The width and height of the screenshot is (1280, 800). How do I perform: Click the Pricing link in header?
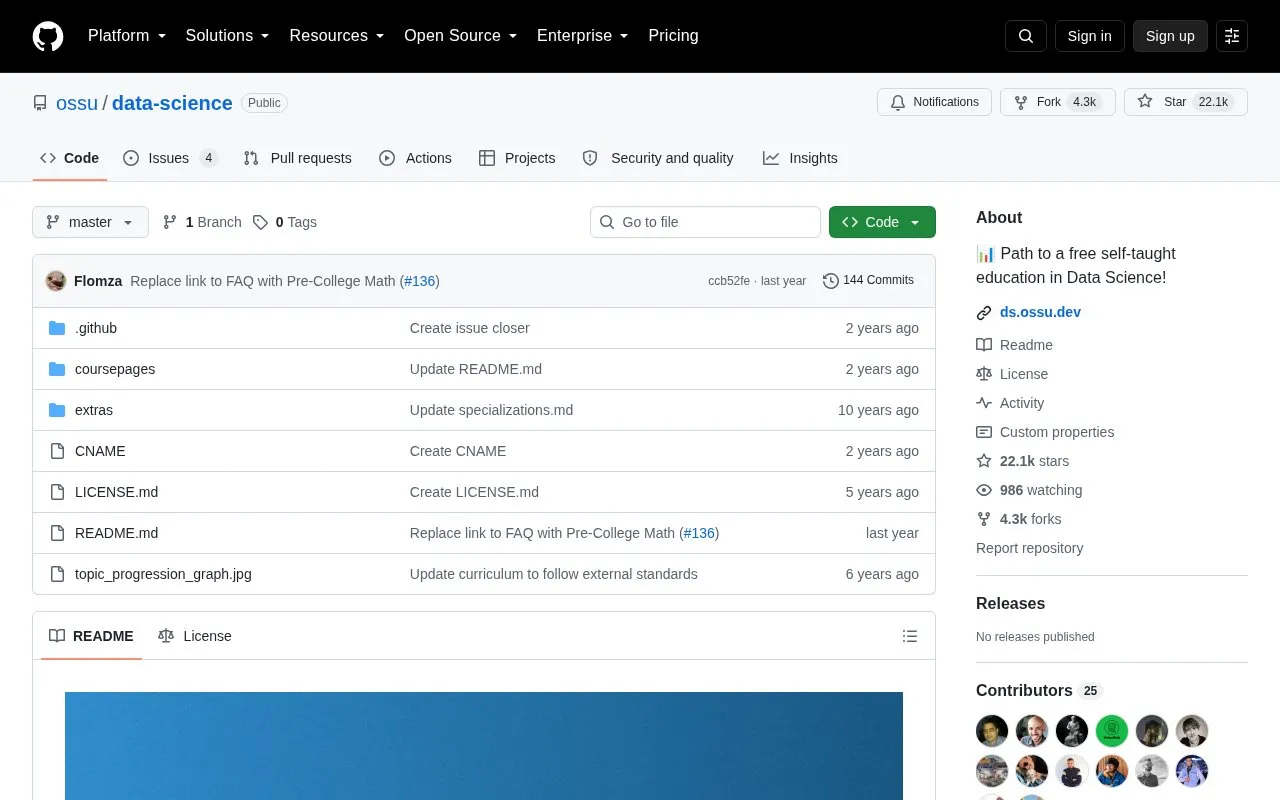coord(673,36)
